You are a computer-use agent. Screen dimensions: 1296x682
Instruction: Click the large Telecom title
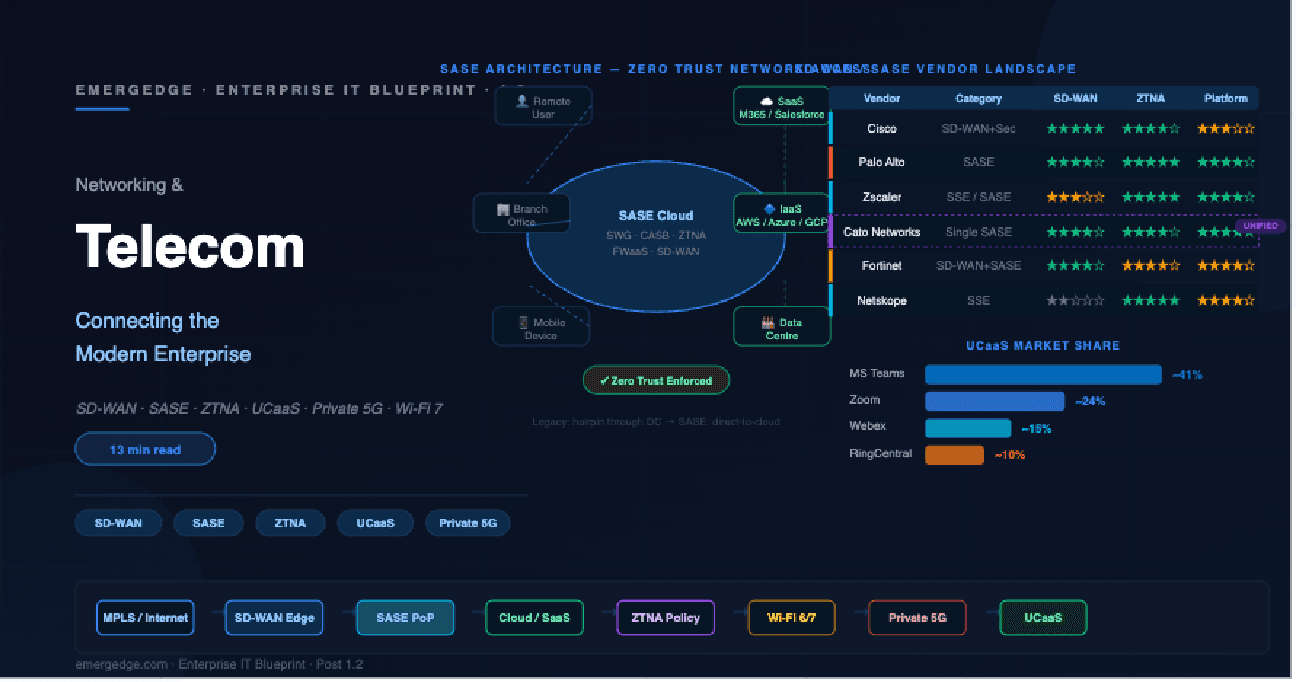pyautogui.click(x=190, y=245)
